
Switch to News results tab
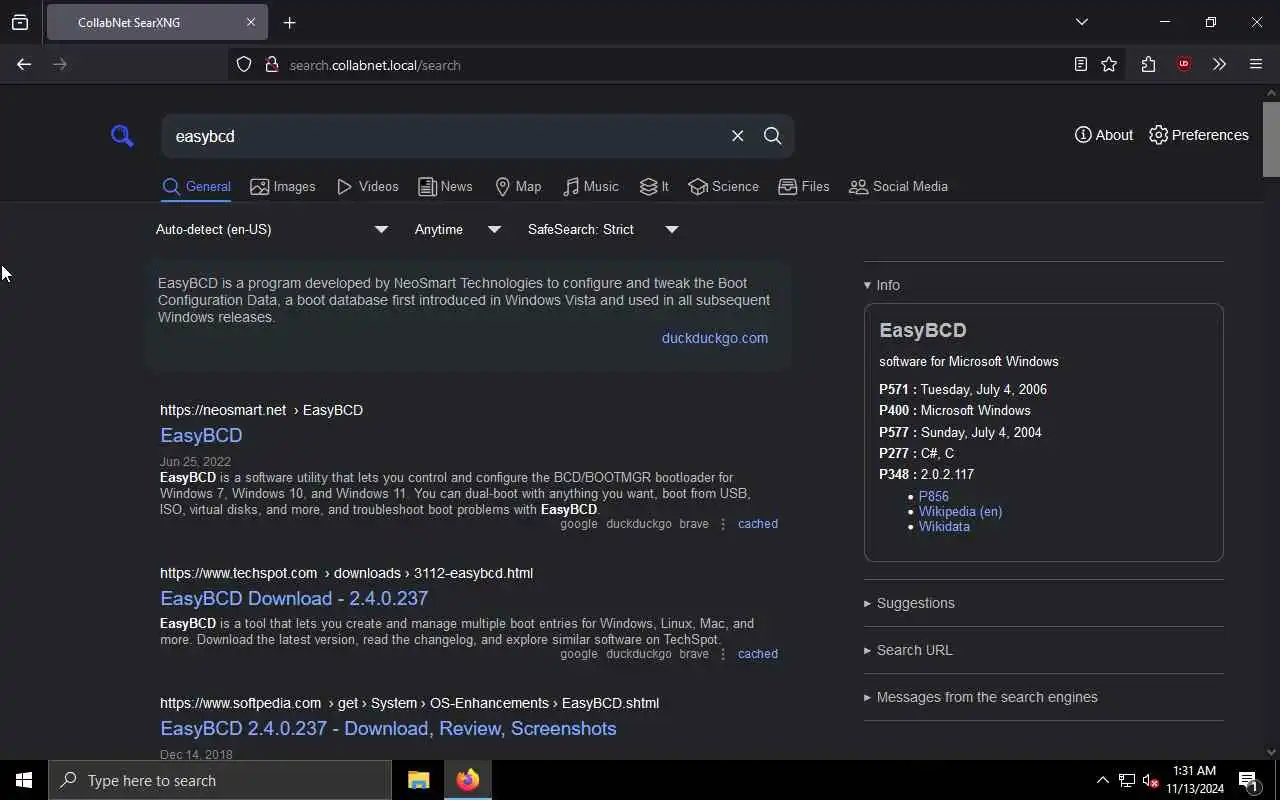[445, 186]
